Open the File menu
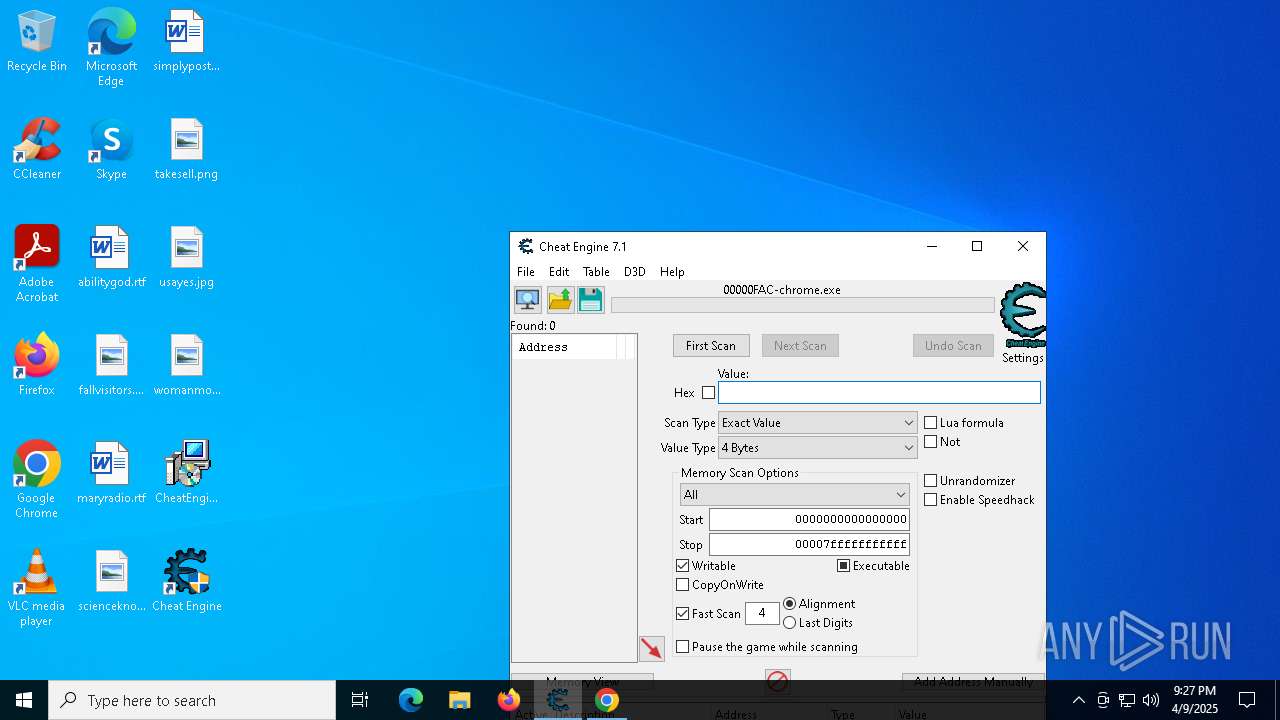1280x720 pixels. coord(526,272)
